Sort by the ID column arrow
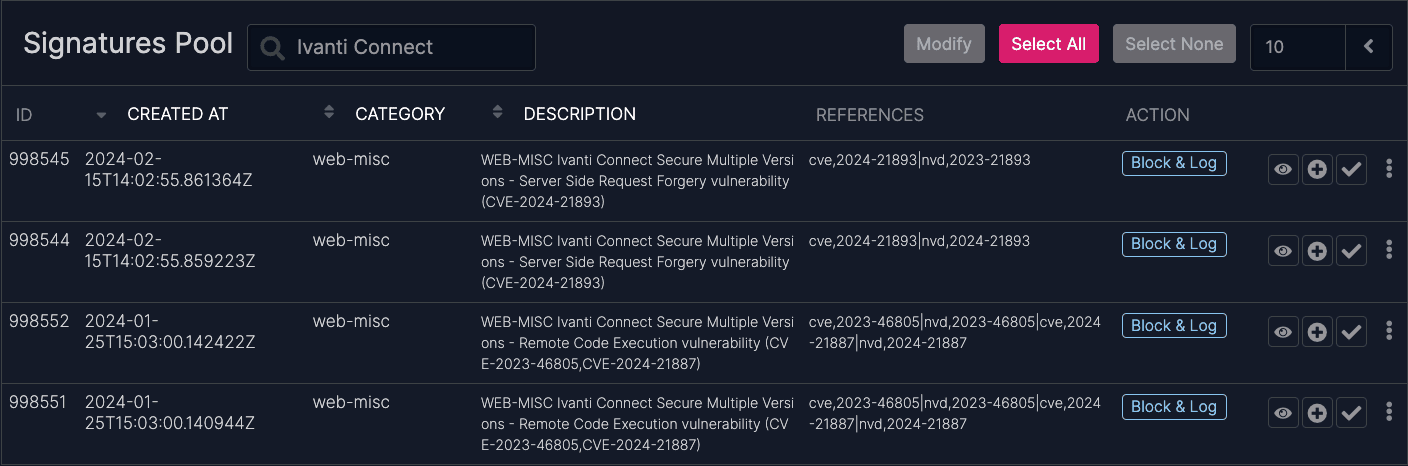Image resolution: width=1408 pixels, height=466 pixels. [x=101, y=116]
